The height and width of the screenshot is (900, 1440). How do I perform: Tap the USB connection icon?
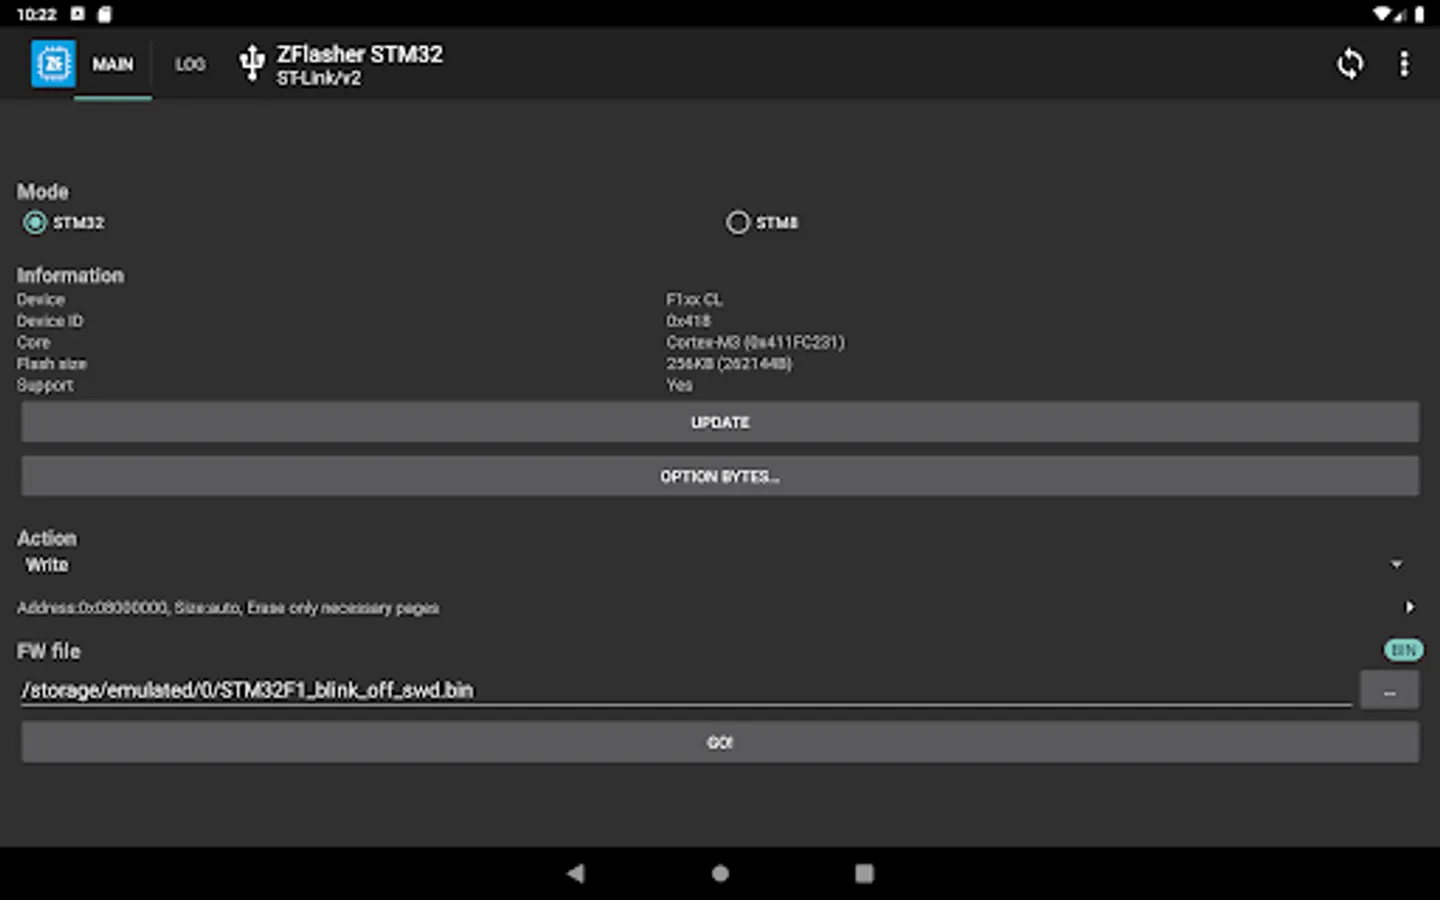252,63
